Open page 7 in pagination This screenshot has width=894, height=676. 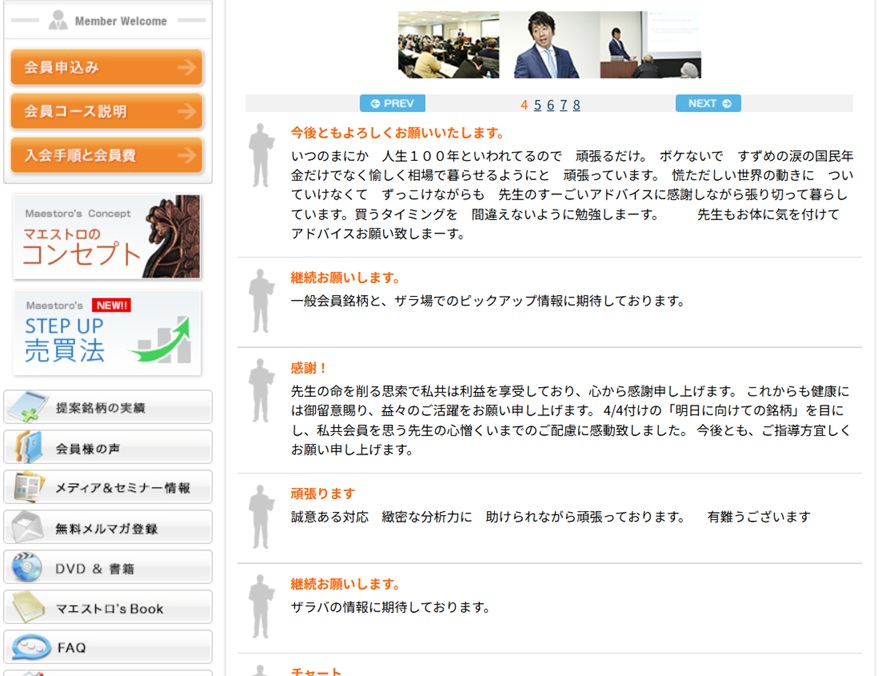[x=563, y=105]
